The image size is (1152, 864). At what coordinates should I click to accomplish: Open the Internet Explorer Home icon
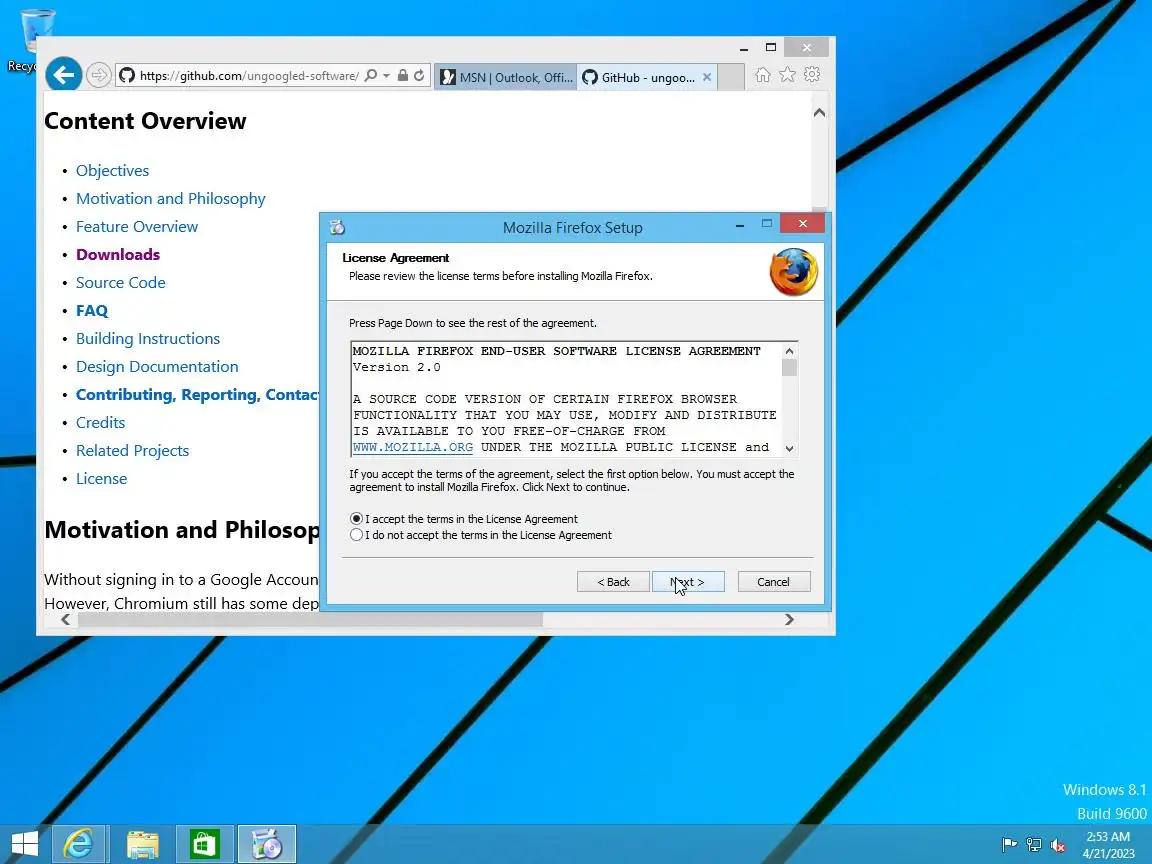pos(763,74)
